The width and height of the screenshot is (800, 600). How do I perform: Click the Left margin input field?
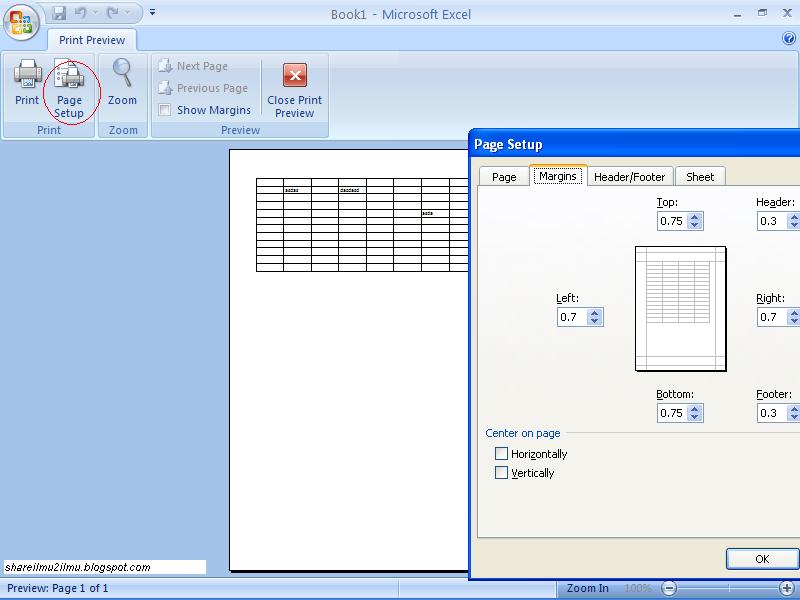point(572,317)
